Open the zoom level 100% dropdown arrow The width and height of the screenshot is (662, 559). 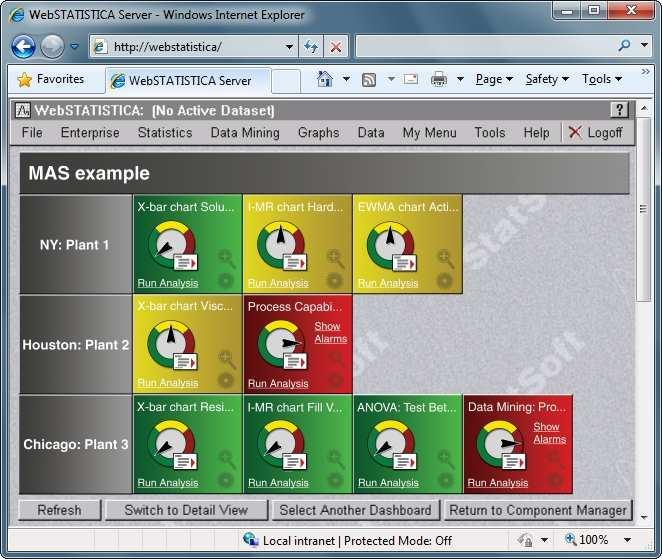627,540
